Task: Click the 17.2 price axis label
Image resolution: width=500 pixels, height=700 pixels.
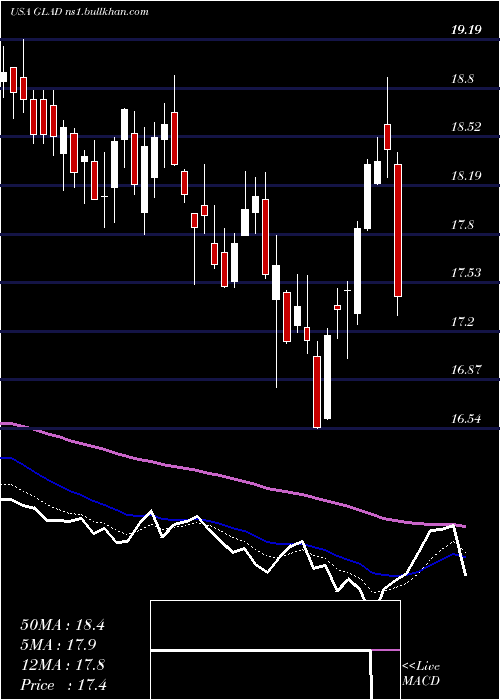Action: (462, 322)
